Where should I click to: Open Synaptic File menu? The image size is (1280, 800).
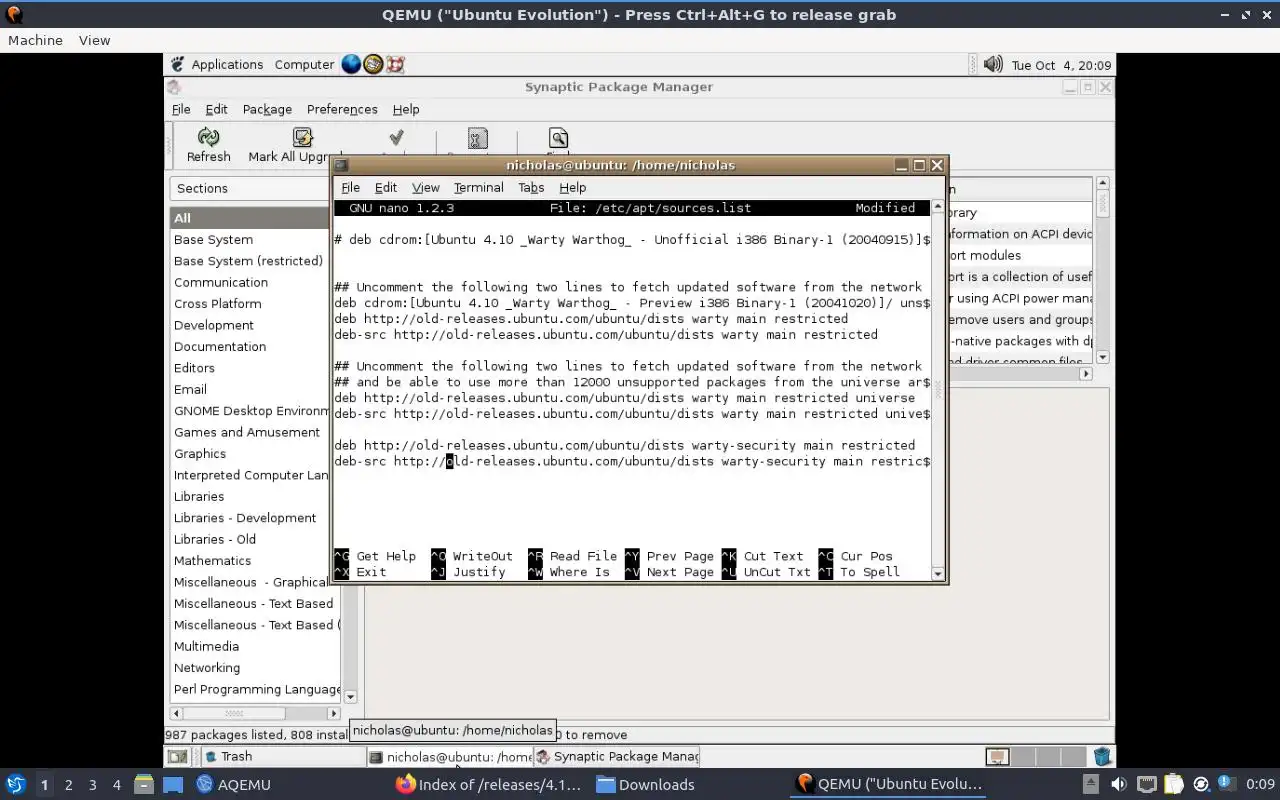181,109
